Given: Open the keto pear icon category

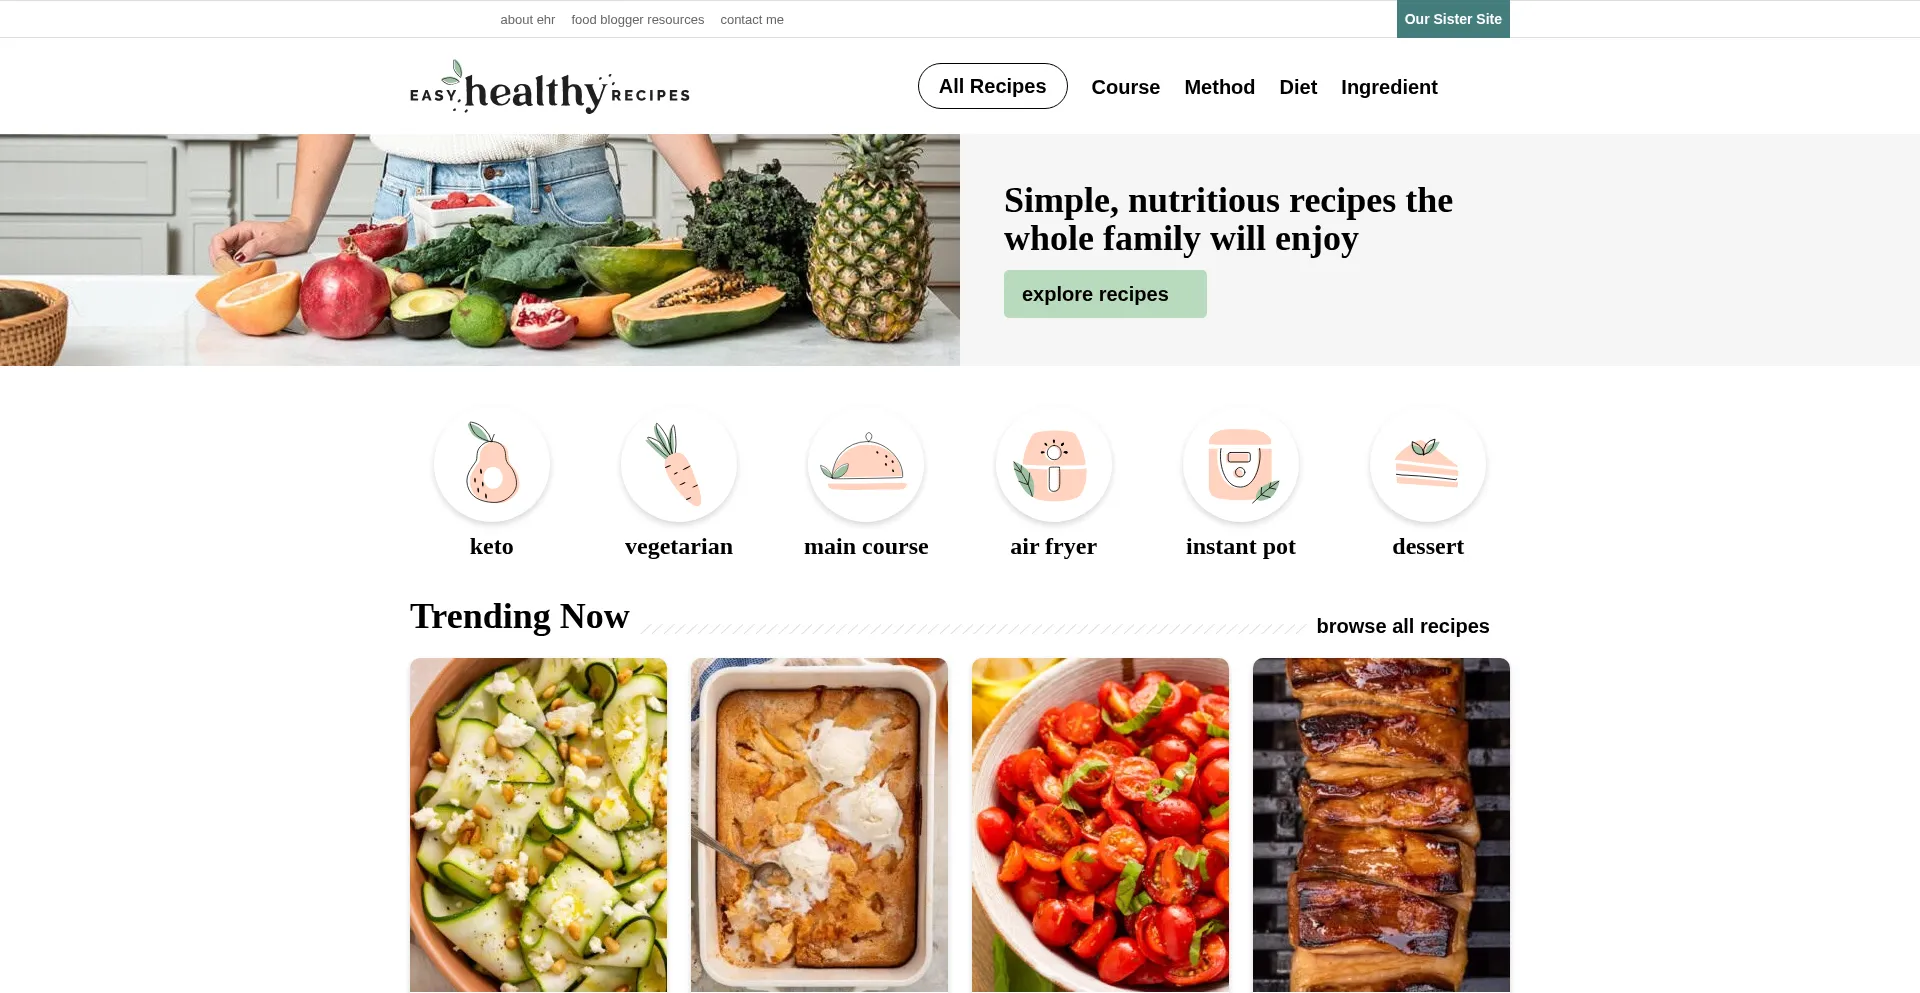Looking at the screenshot, I should coord(491,464).
